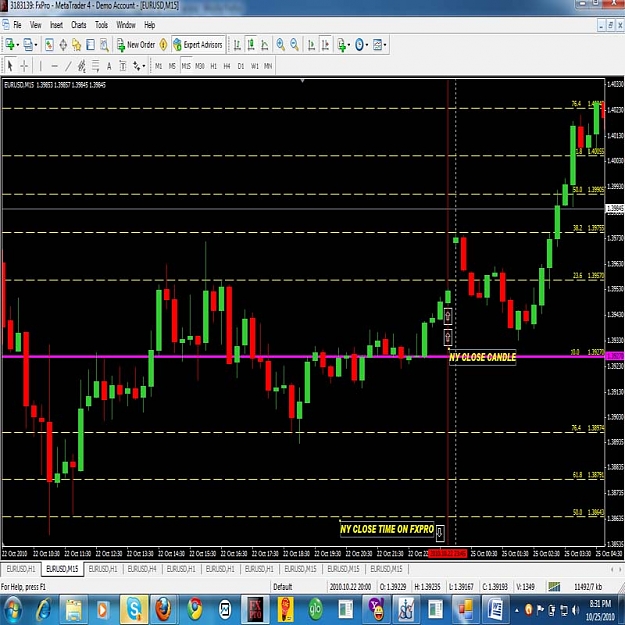Show the Market Watch window
The image size is (625, 625).
tap(49, 45)
